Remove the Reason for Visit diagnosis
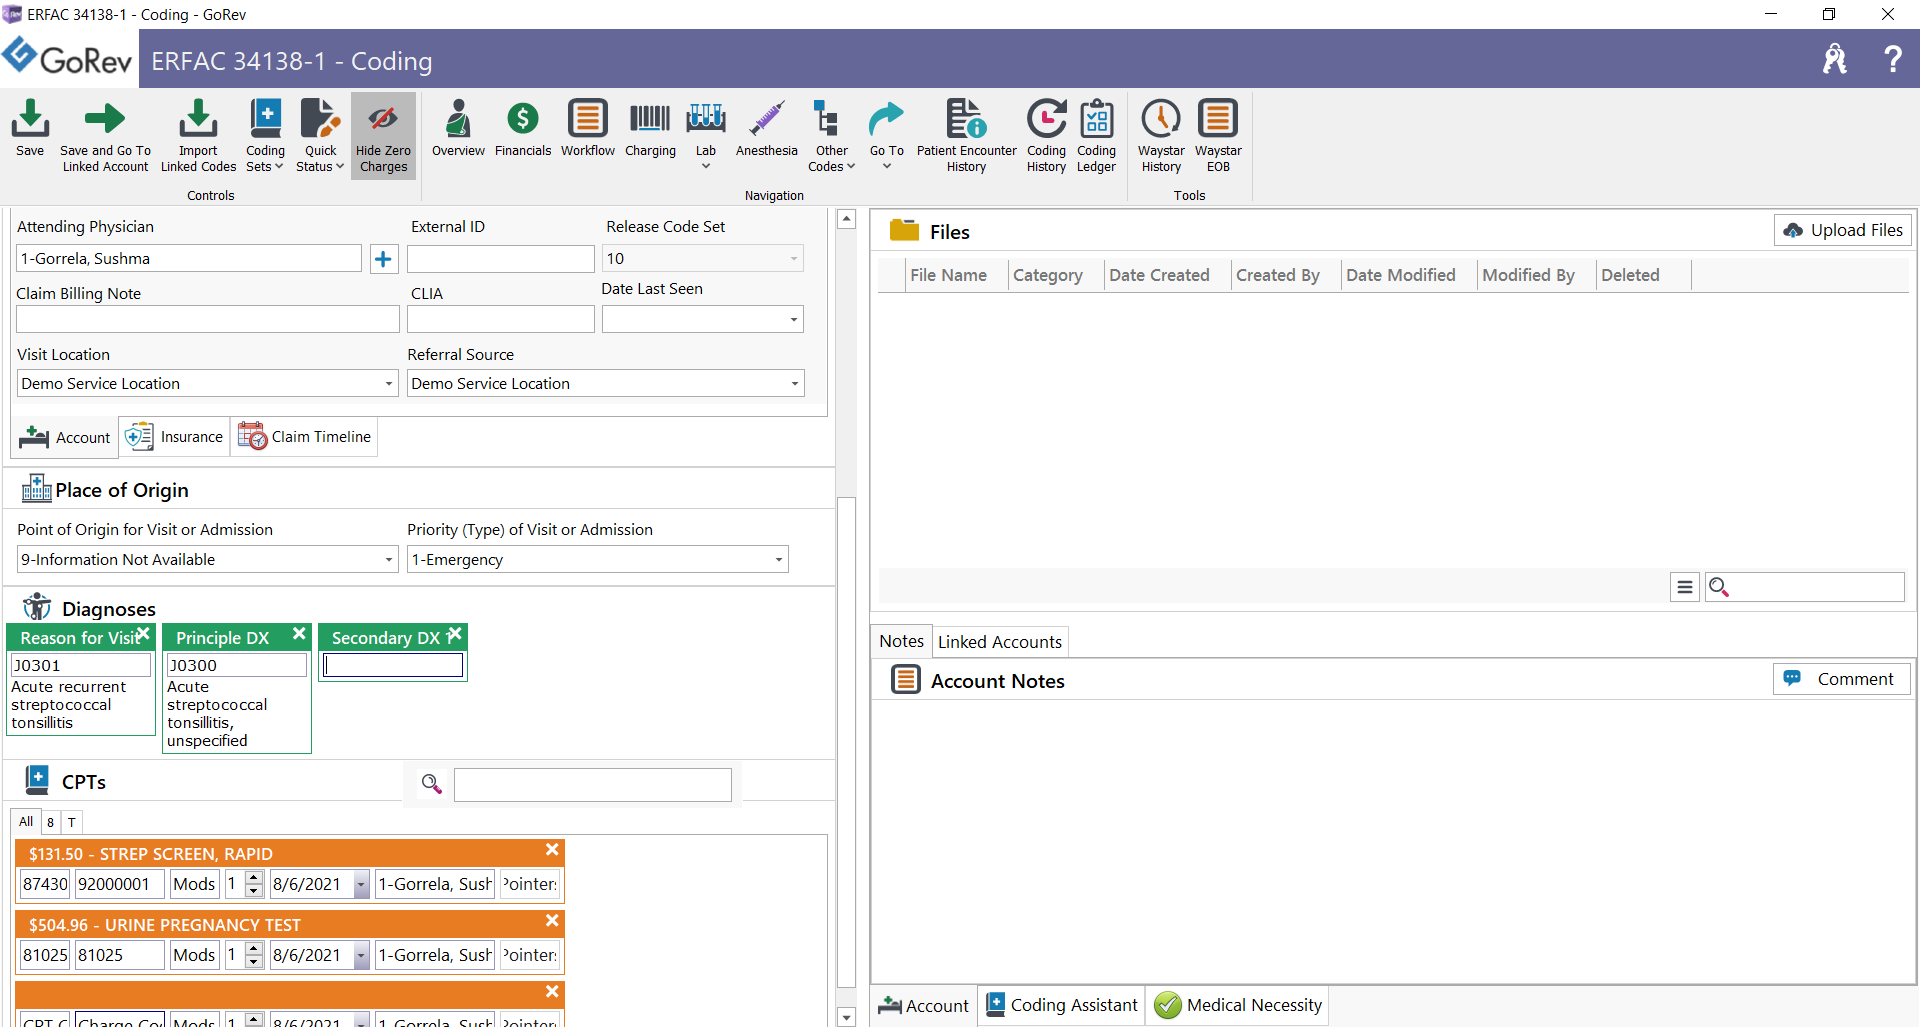This screenshot has height=1027, width=1920. point(143,634)
